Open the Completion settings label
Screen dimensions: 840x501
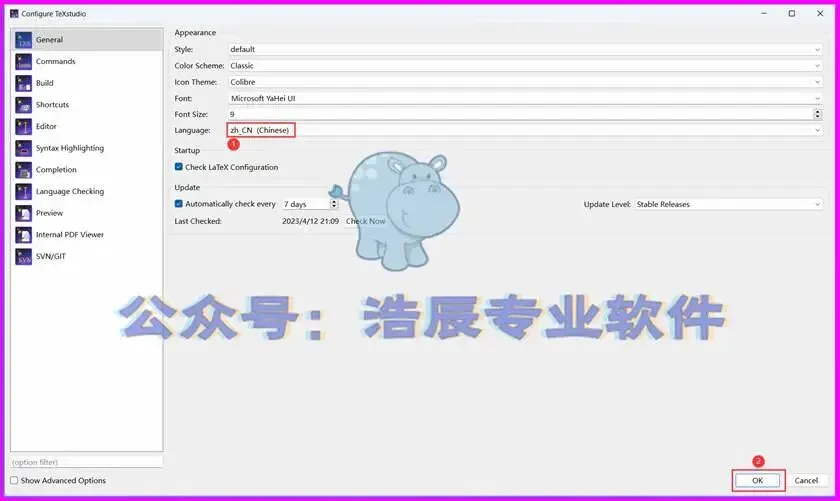[56, 170]
